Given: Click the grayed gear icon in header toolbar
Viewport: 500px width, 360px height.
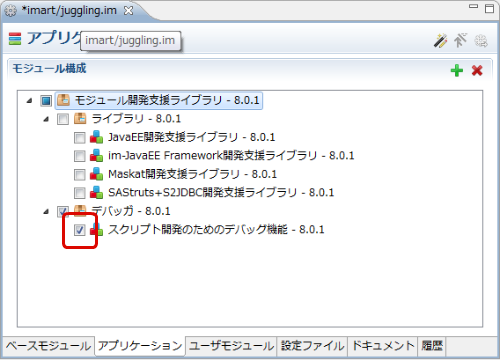Looking at the screenshot, I should point(481,41).
